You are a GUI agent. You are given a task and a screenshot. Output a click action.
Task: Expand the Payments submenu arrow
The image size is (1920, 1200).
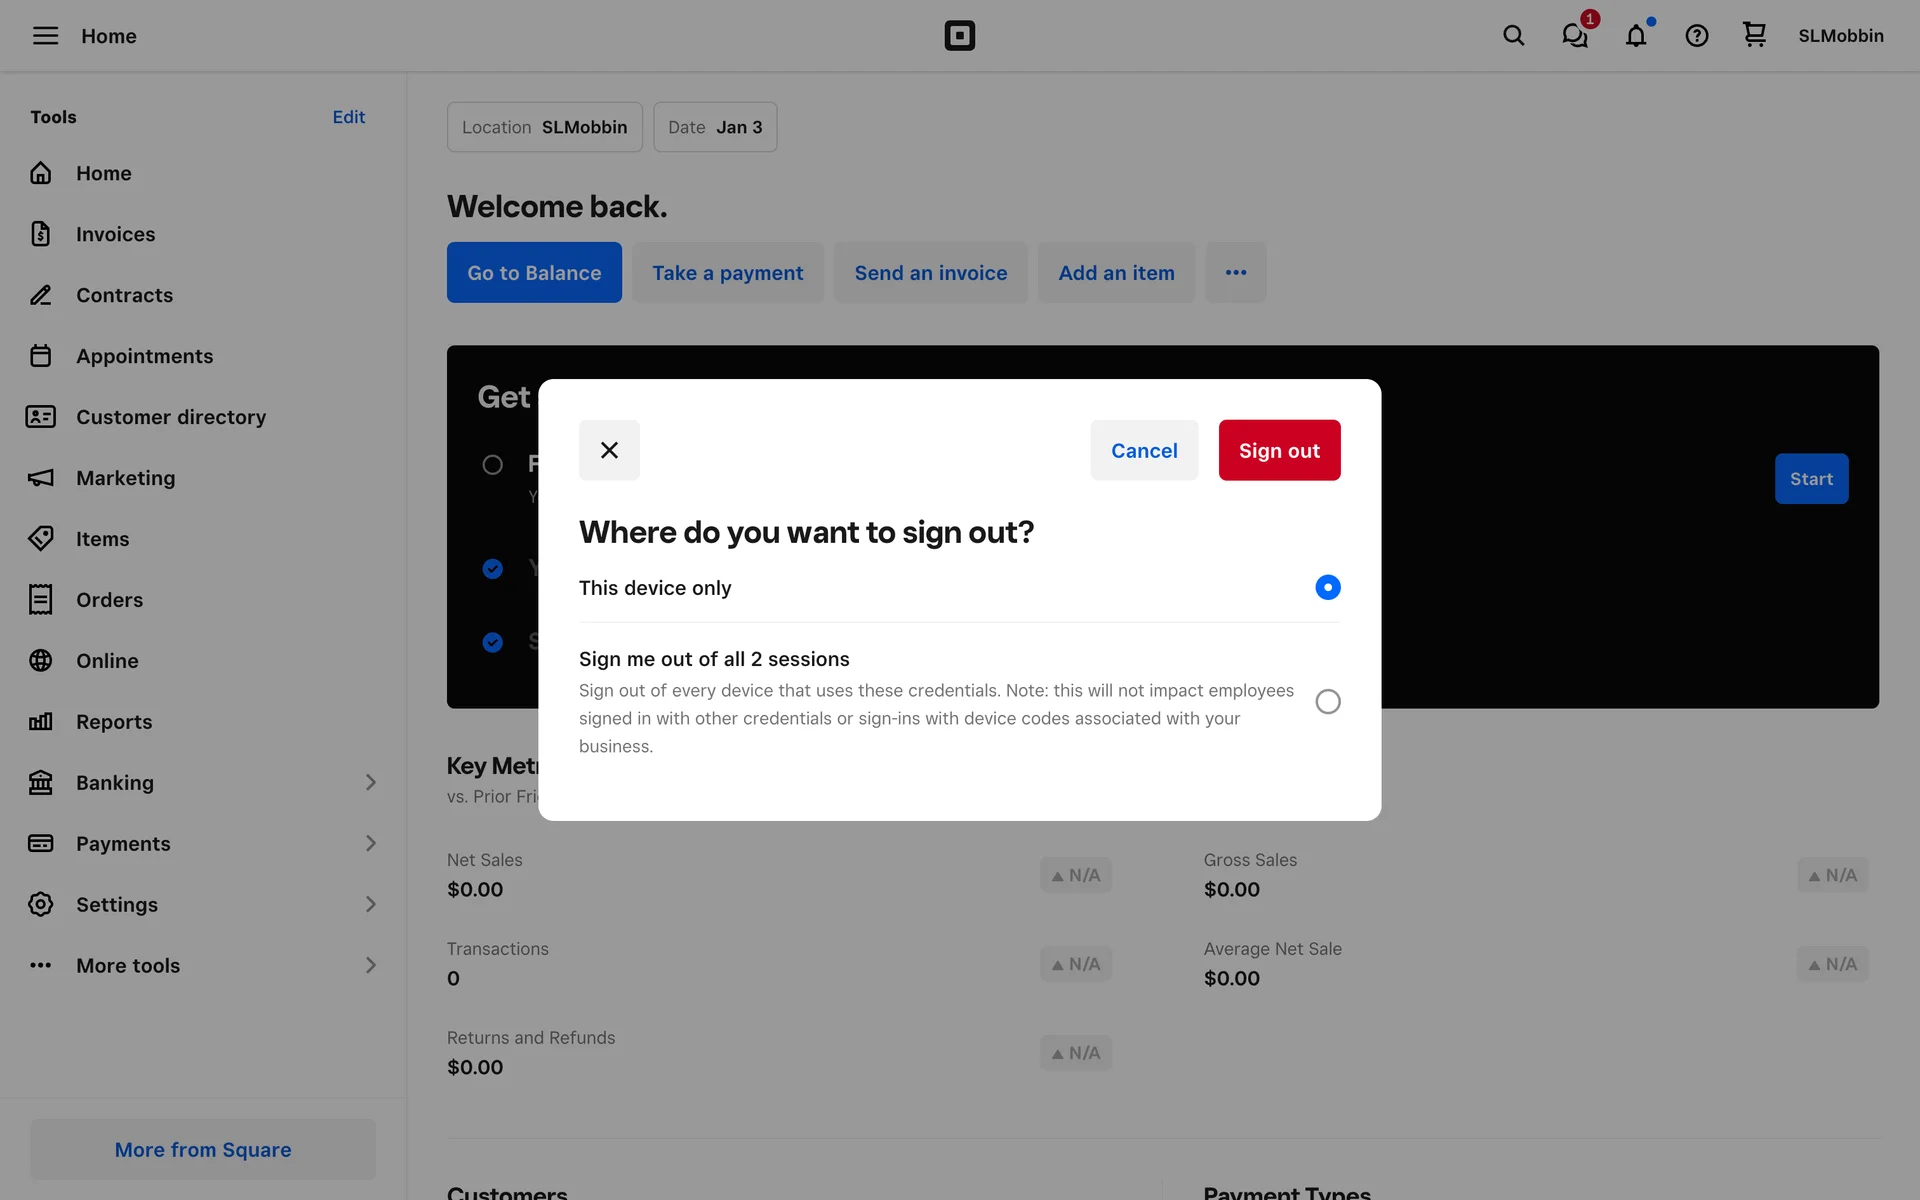click(370, 844)
